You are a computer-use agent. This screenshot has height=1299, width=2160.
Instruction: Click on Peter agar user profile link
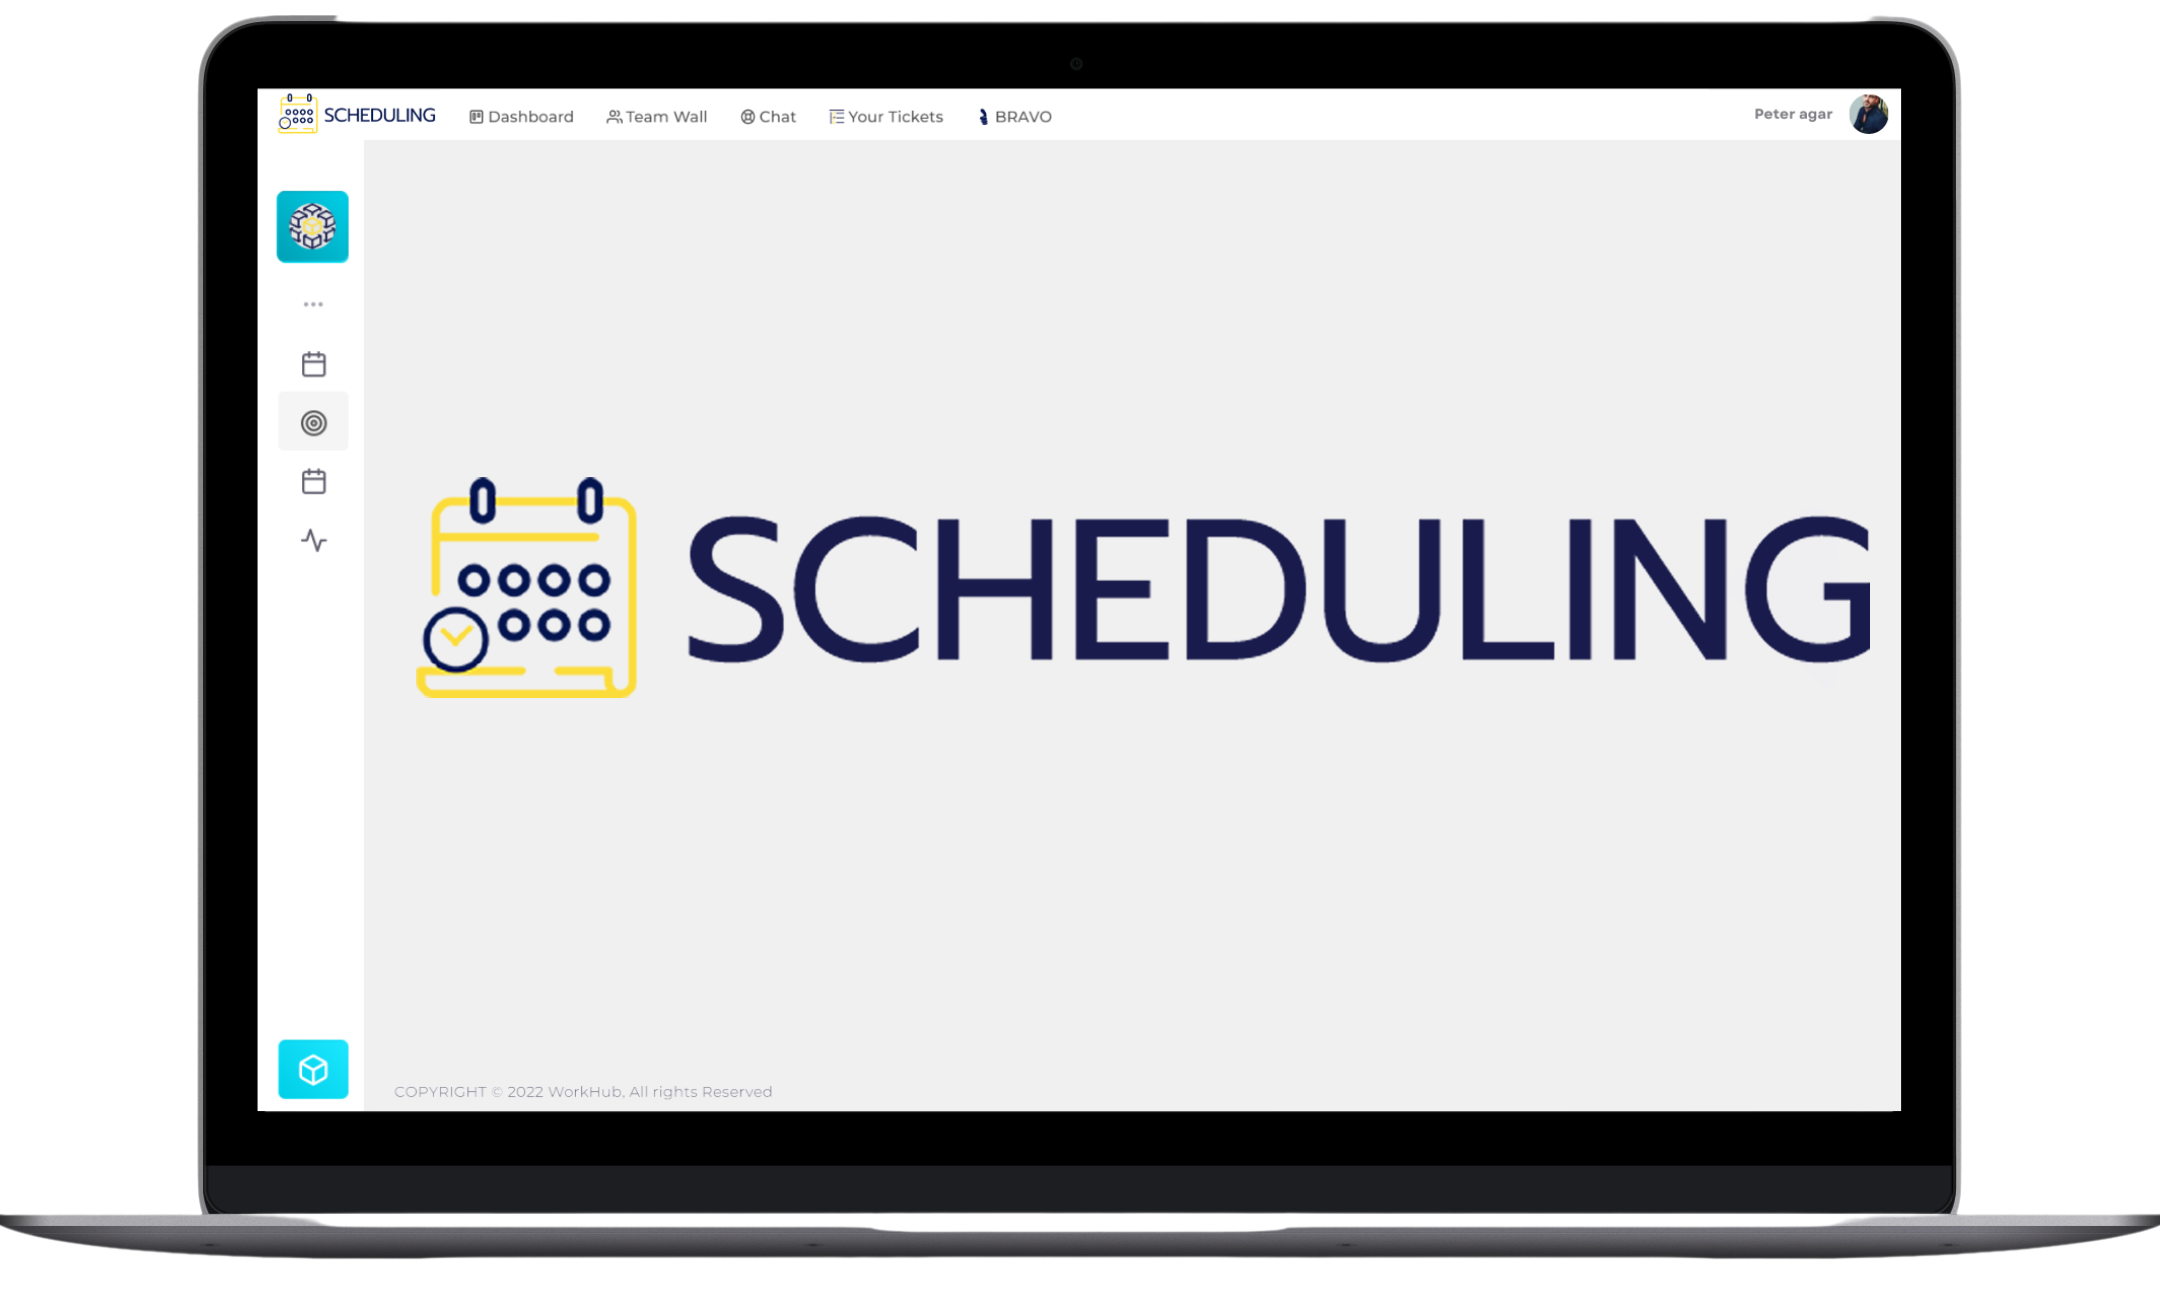click(x=1819, y=113)
